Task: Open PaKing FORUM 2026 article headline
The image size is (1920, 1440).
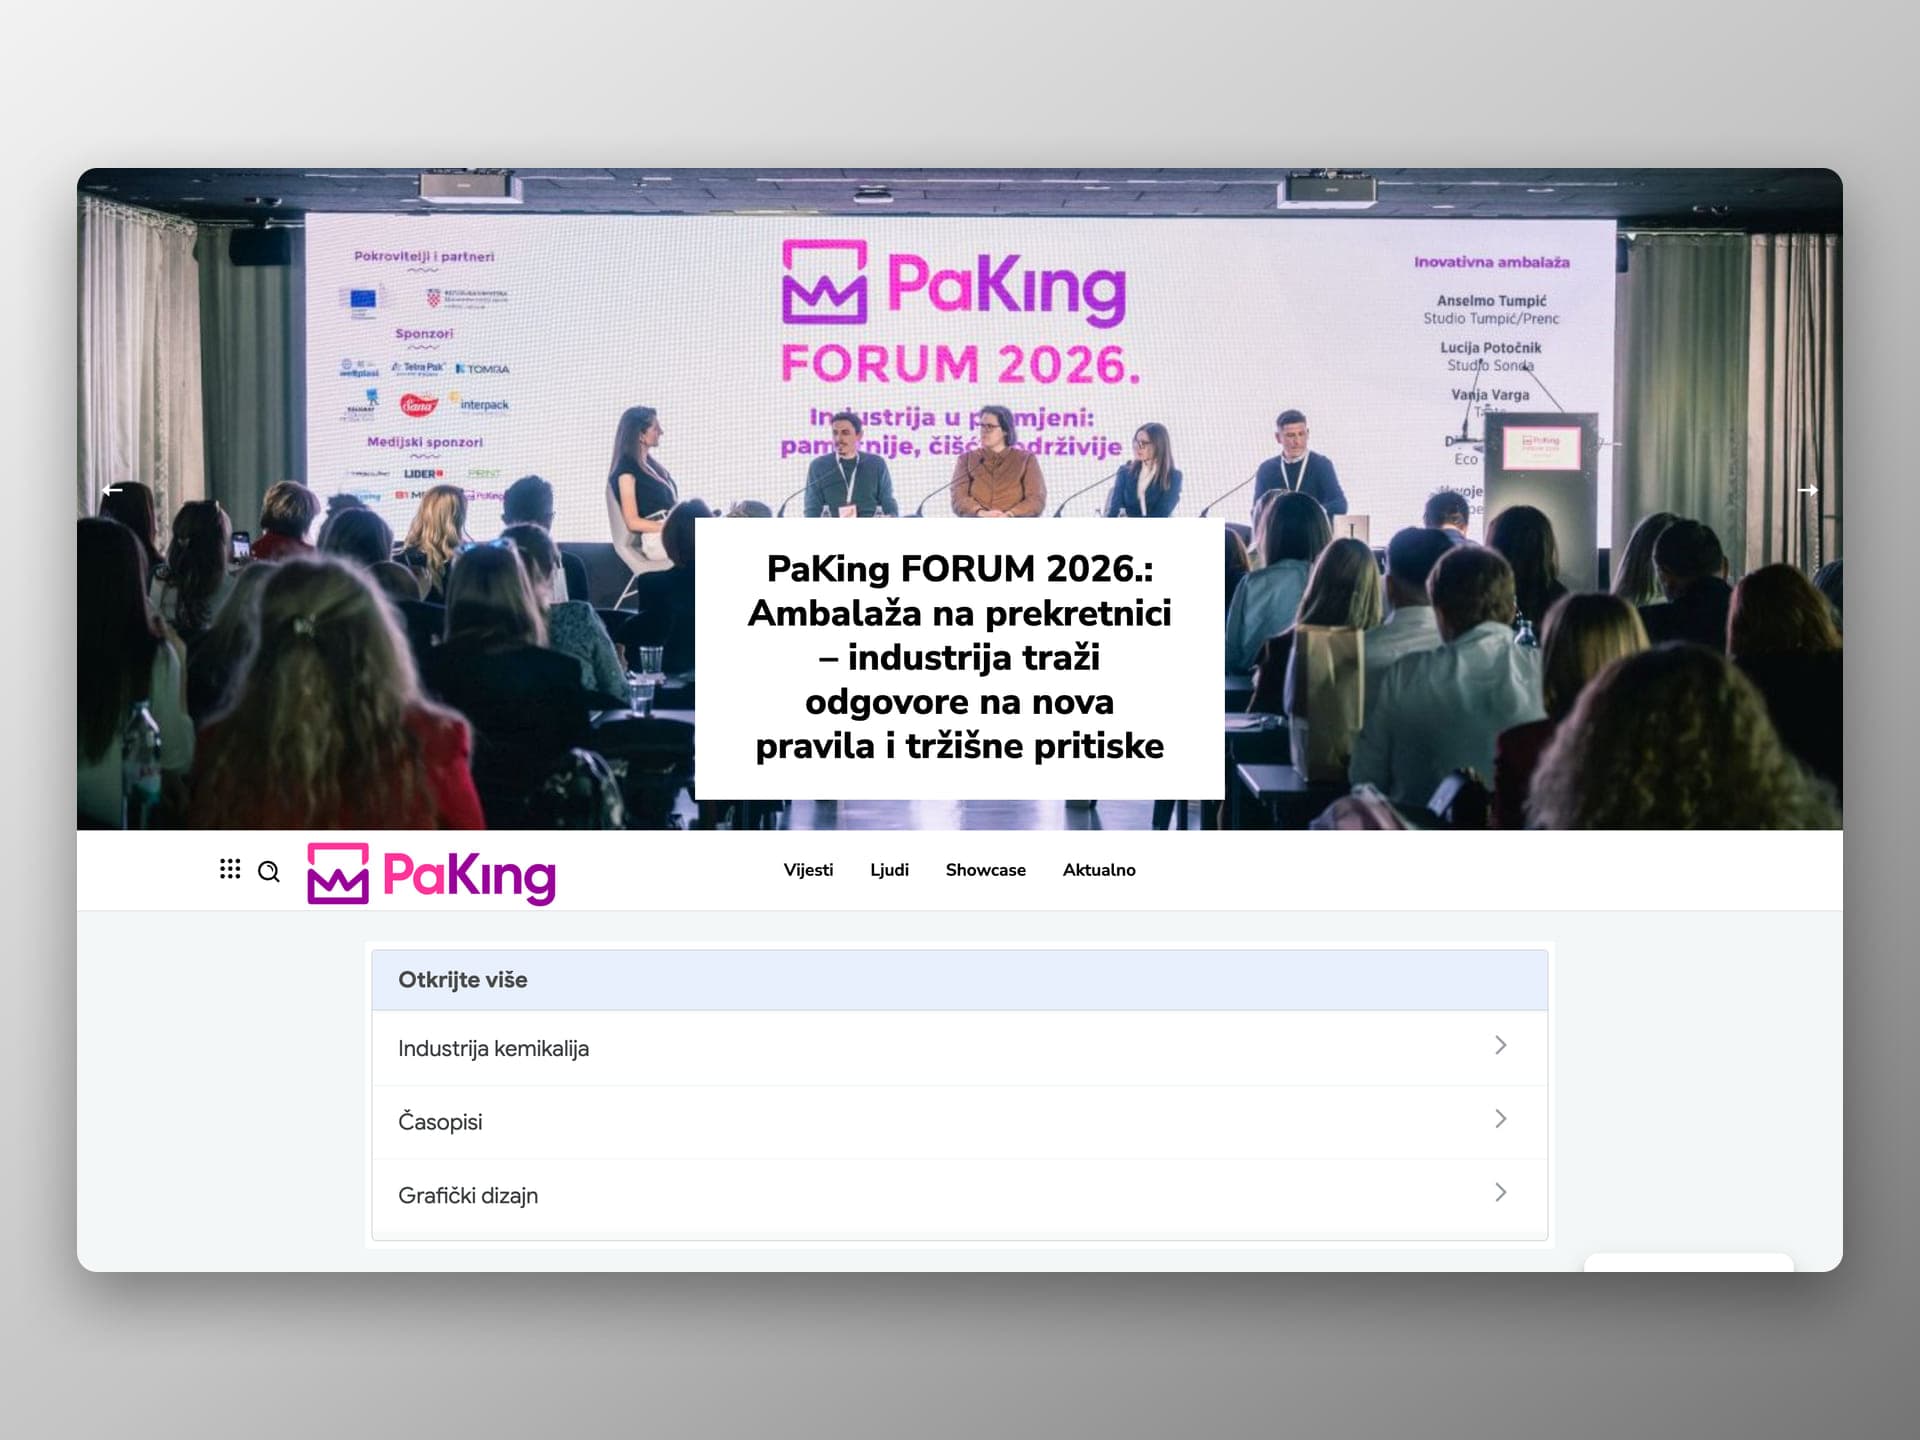Action: (960, 657)
